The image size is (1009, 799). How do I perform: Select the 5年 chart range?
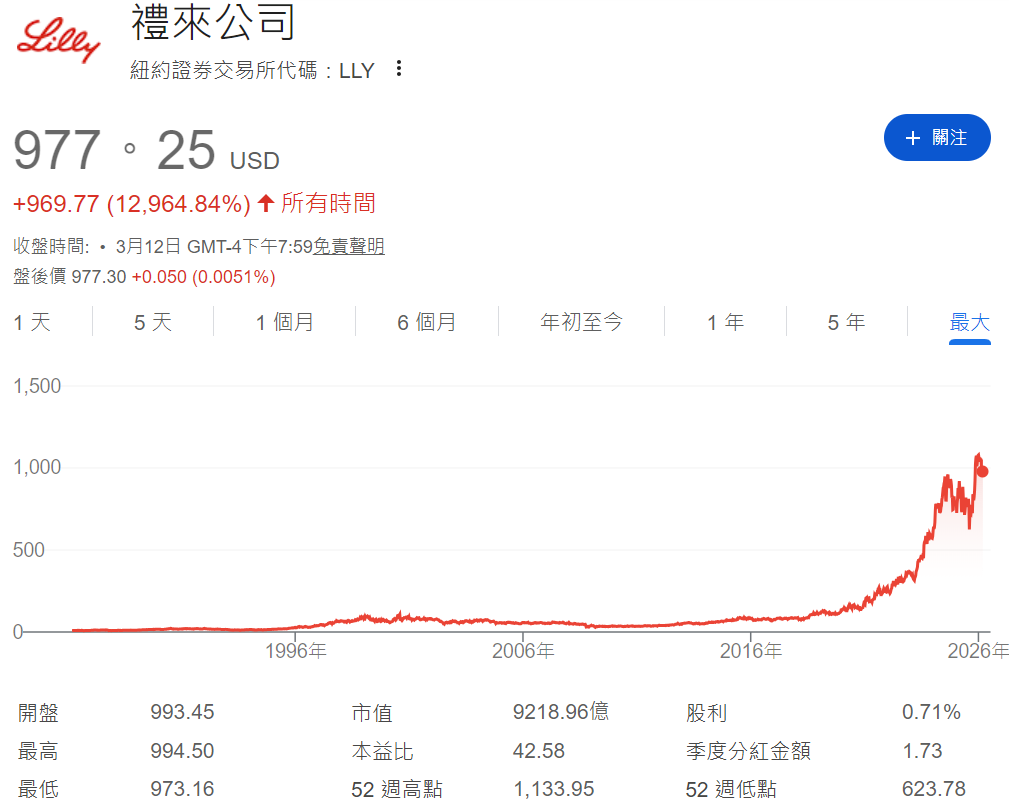click(845, 322)
